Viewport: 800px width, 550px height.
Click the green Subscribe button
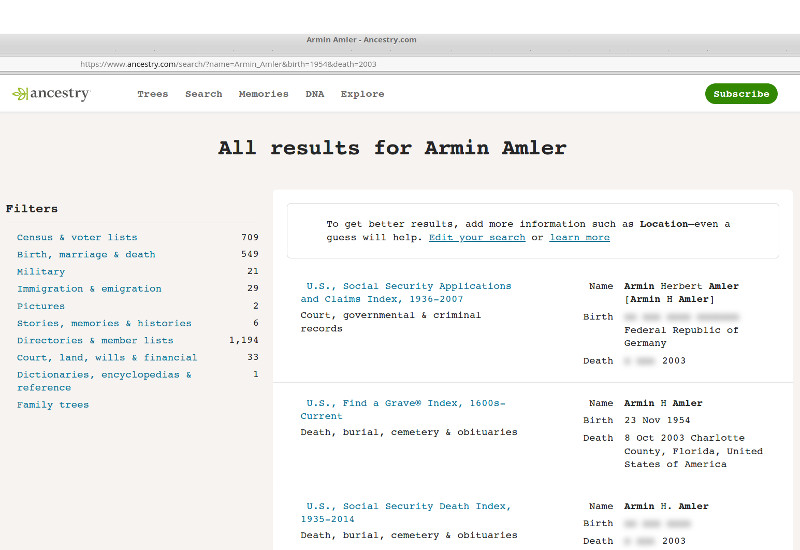(x=741, y=94)
